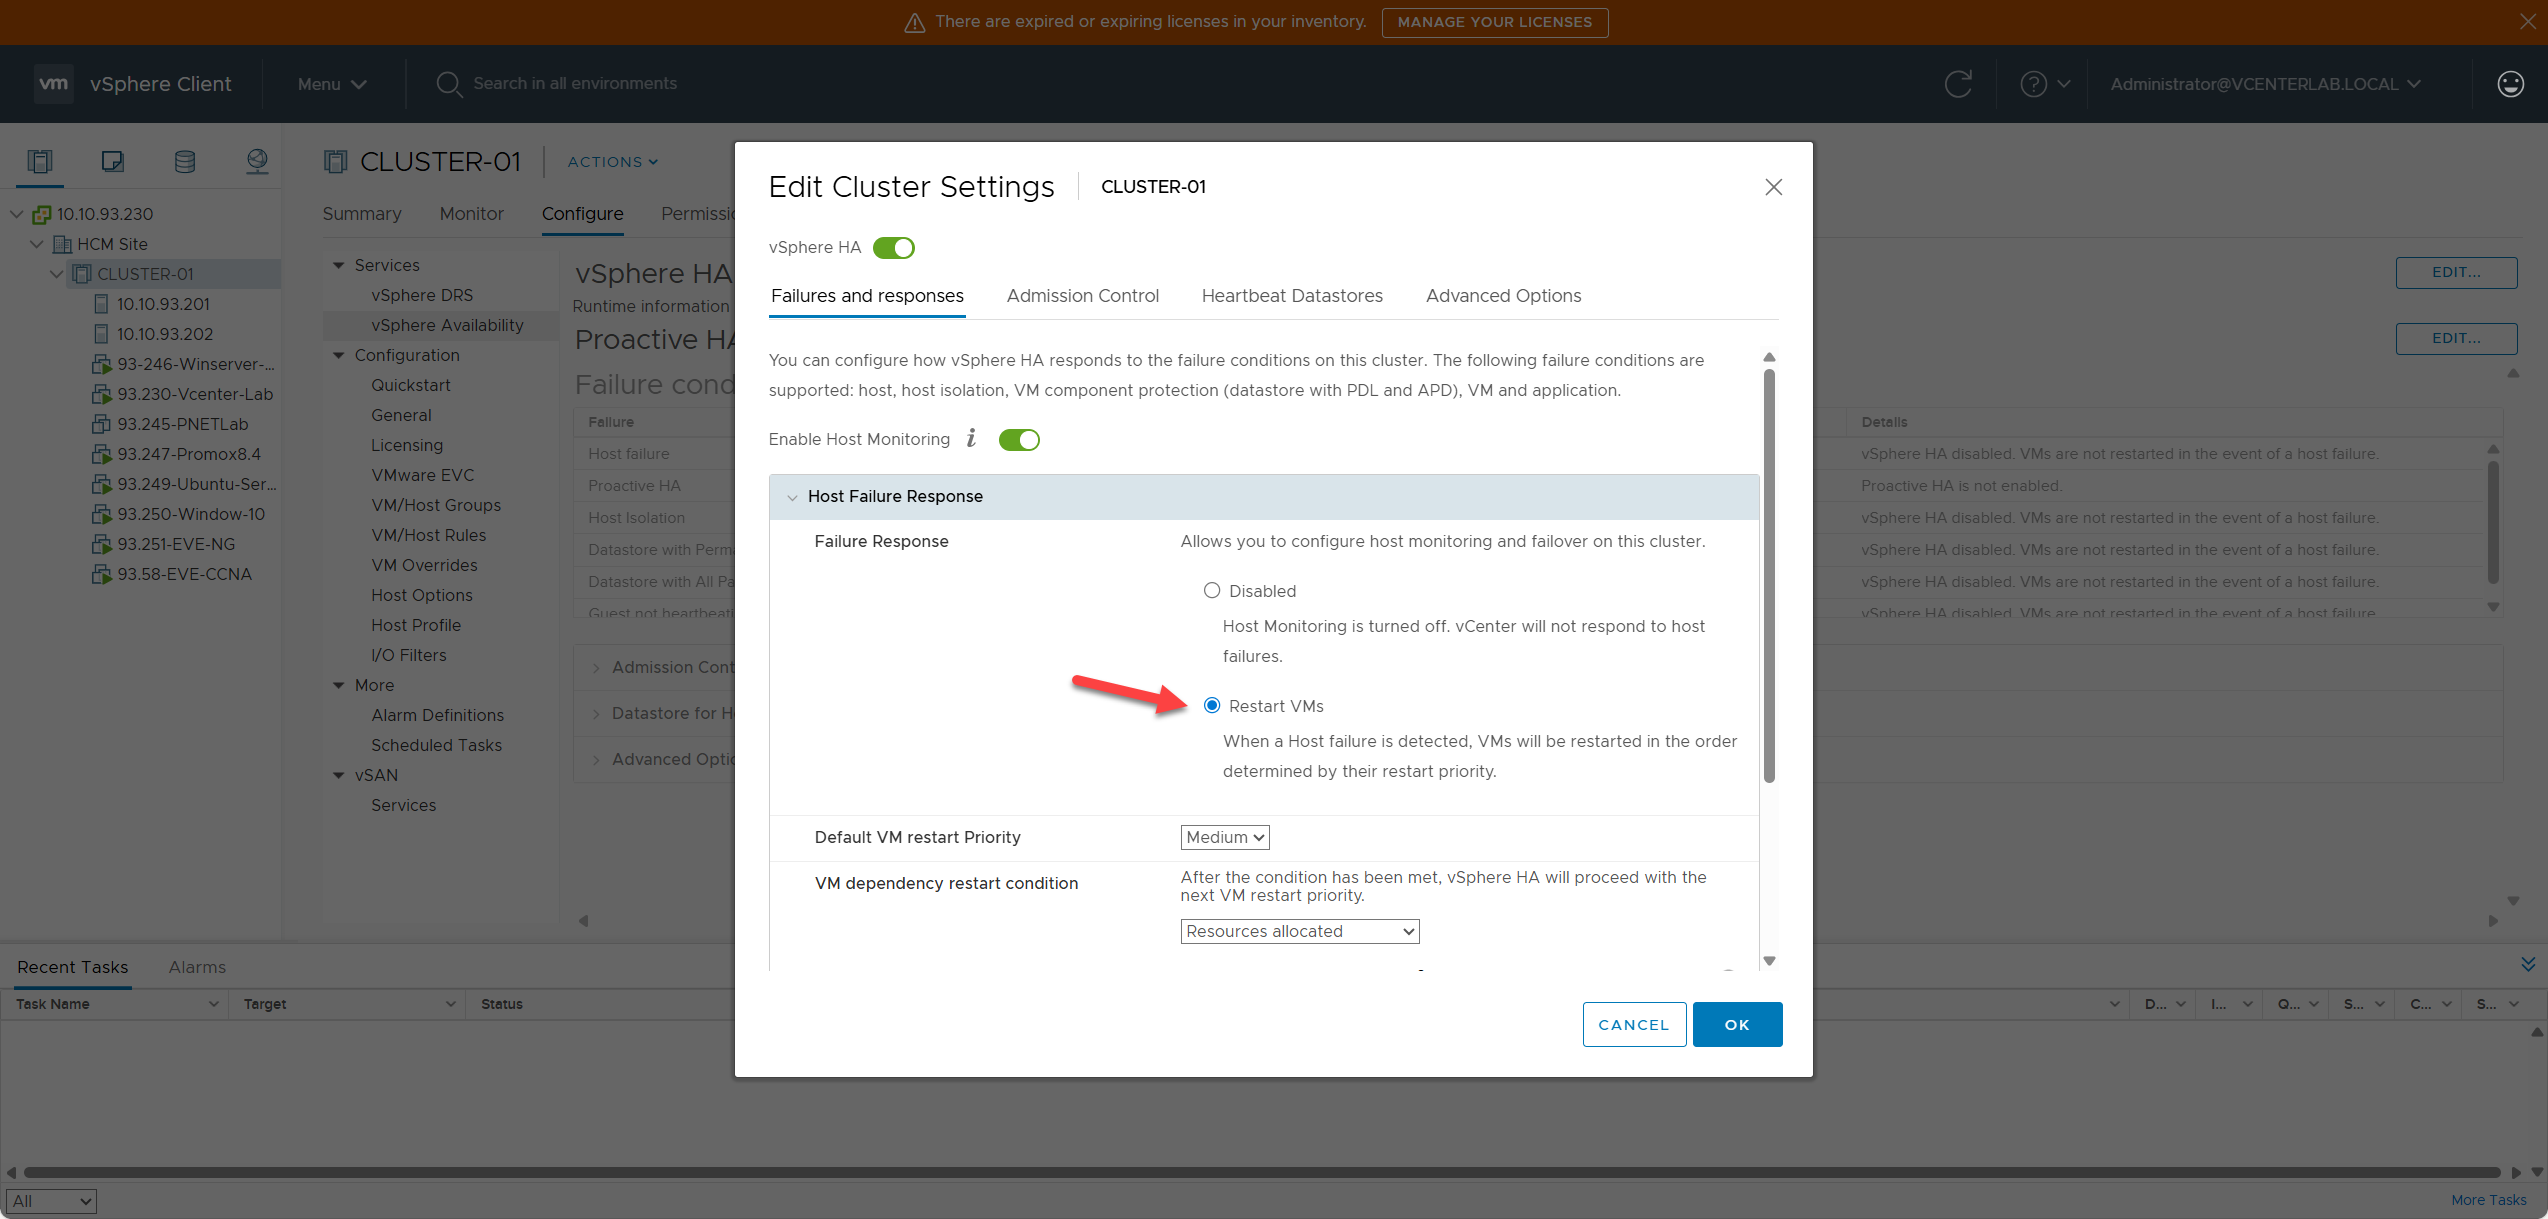Collapse the Host Failure Response section
Image resolution: width=2548 pixels, height=1219 pixels.
[x=793, y=496]
